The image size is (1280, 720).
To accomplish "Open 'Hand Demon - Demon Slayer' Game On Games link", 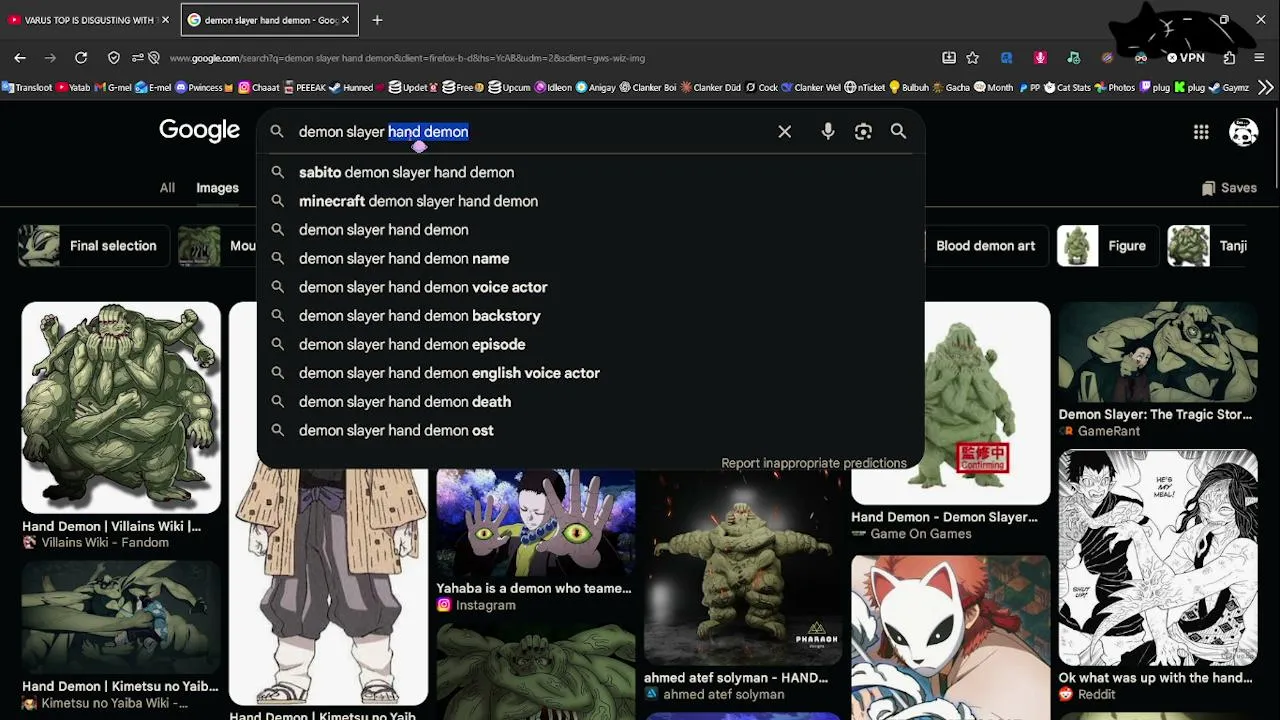I will click(x=944, y=517).
